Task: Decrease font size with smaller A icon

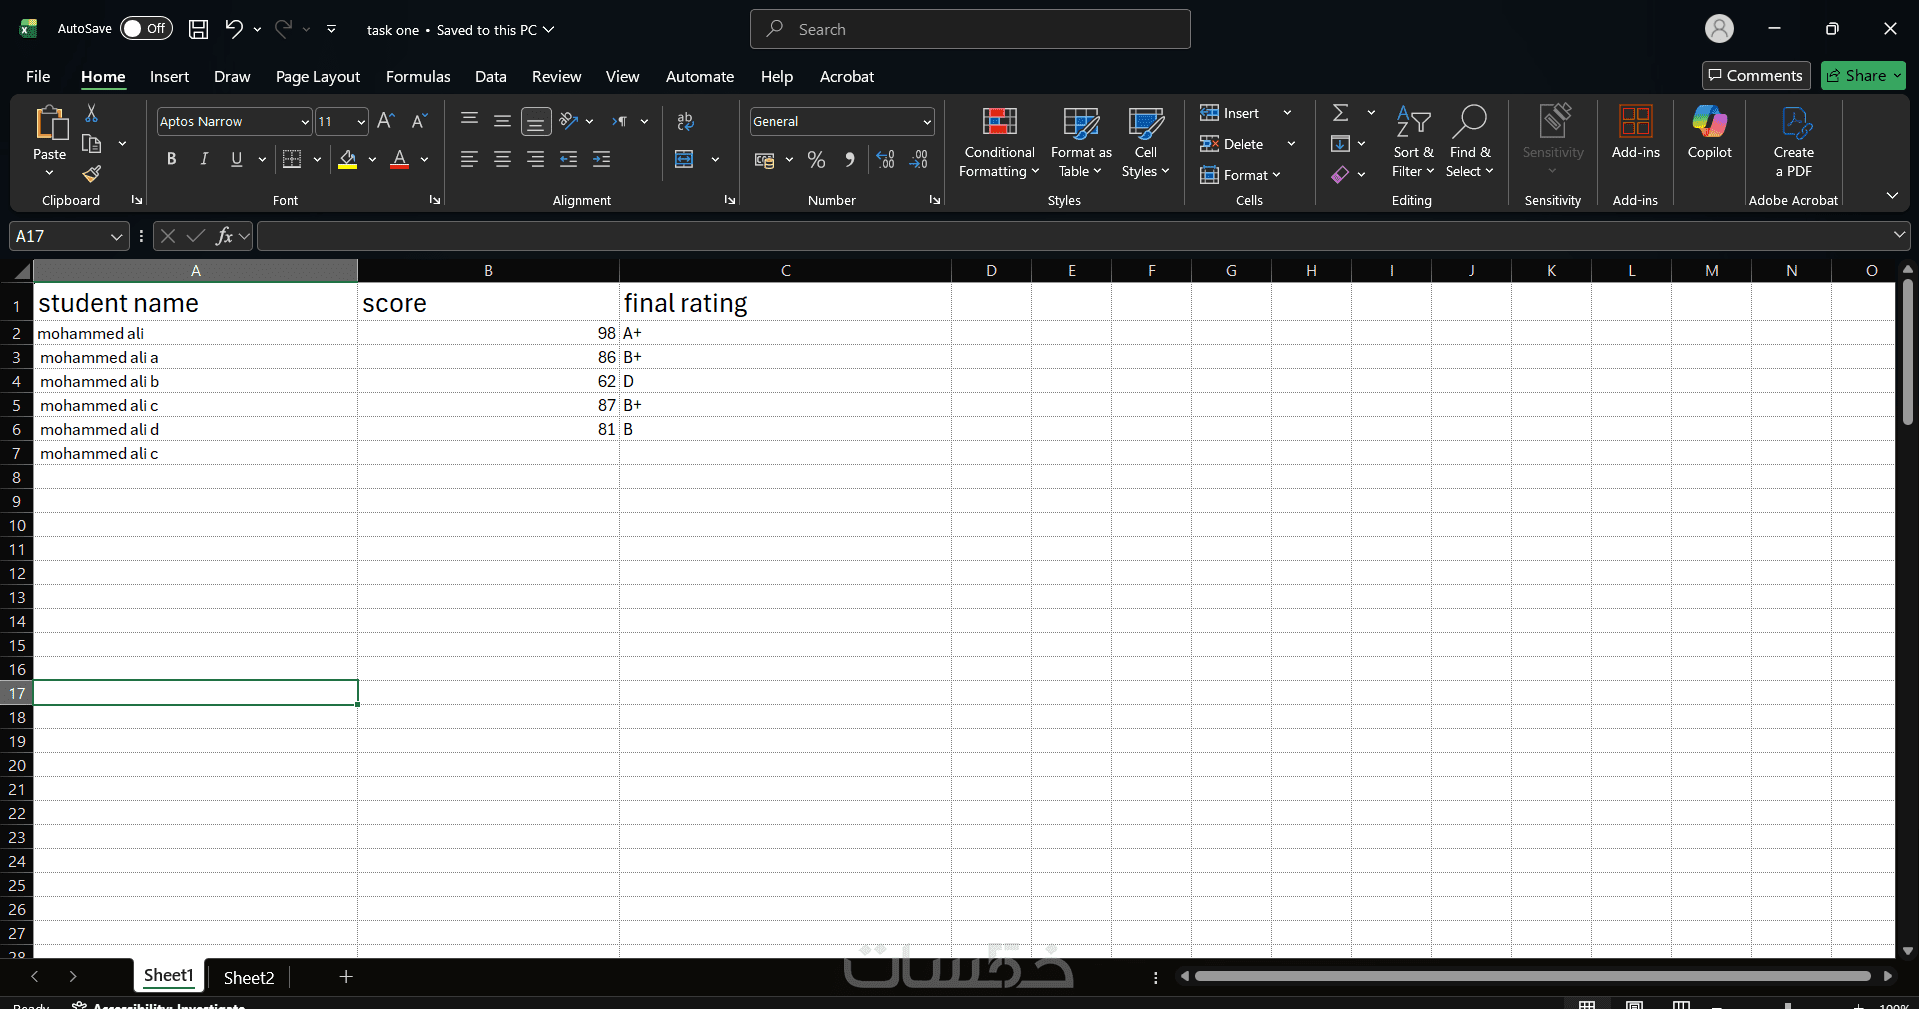Action: [419, 121]
